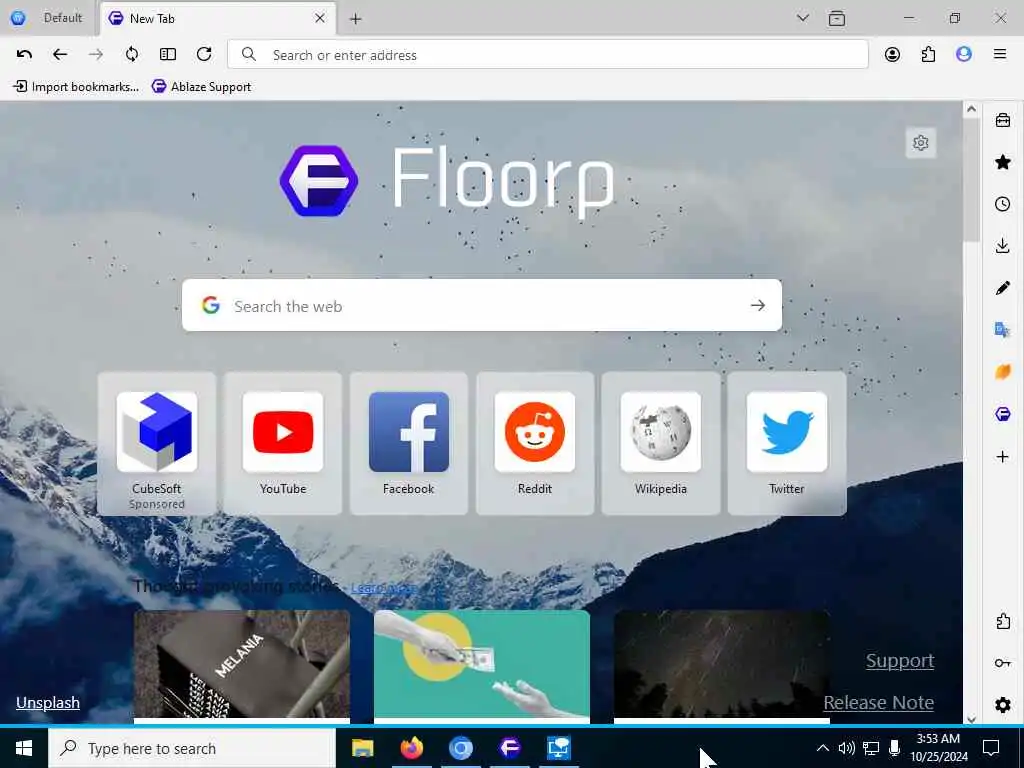Open the sidebar downloads icon
Image resolution: width=1024 pixels, height=768 pixels.
tap(1002, 246)
